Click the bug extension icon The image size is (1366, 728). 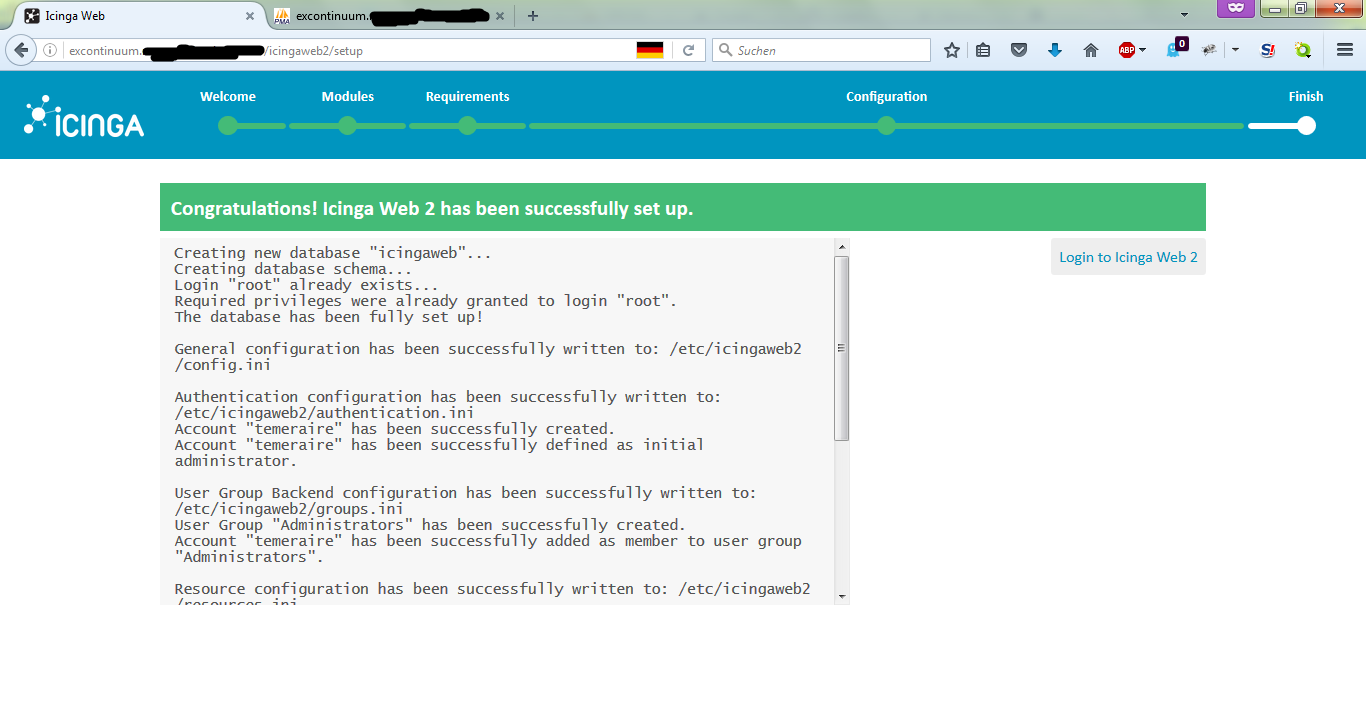pos(1210,50)
